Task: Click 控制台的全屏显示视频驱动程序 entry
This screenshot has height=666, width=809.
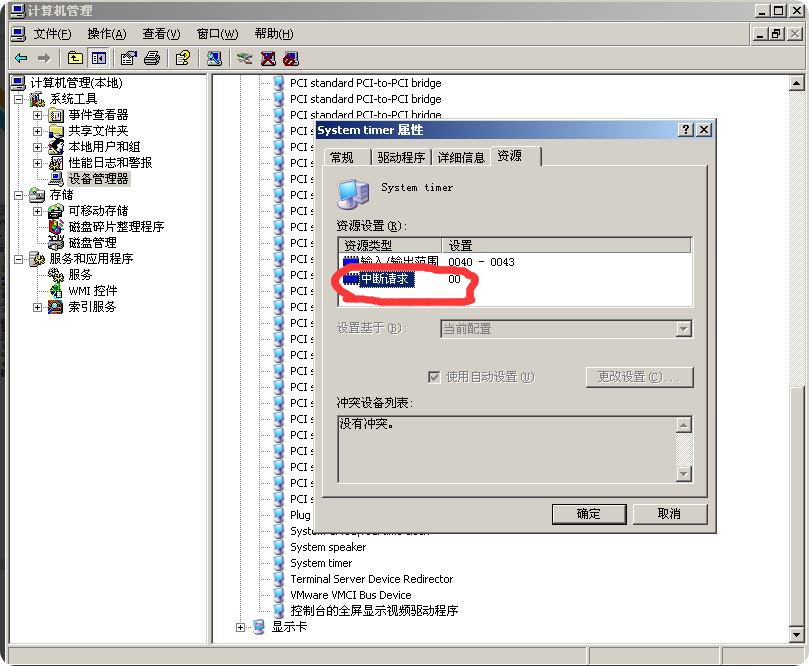Action: point(374,611)
